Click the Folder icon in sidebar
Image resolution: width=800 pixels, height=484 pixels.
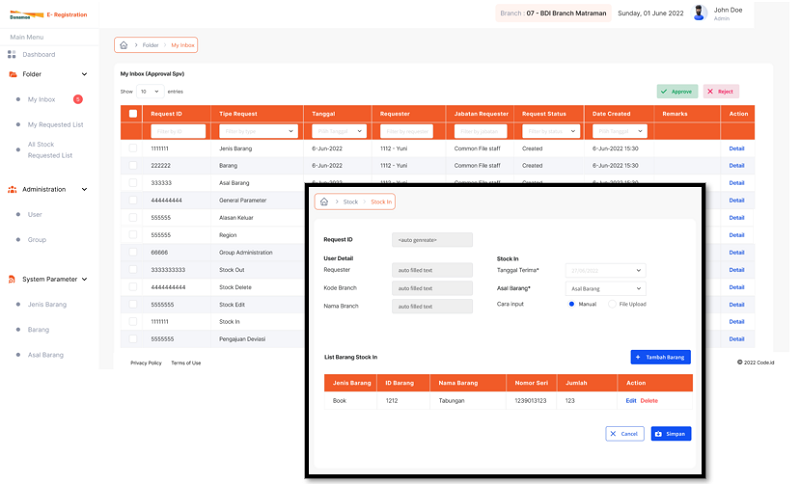(13, 74)
